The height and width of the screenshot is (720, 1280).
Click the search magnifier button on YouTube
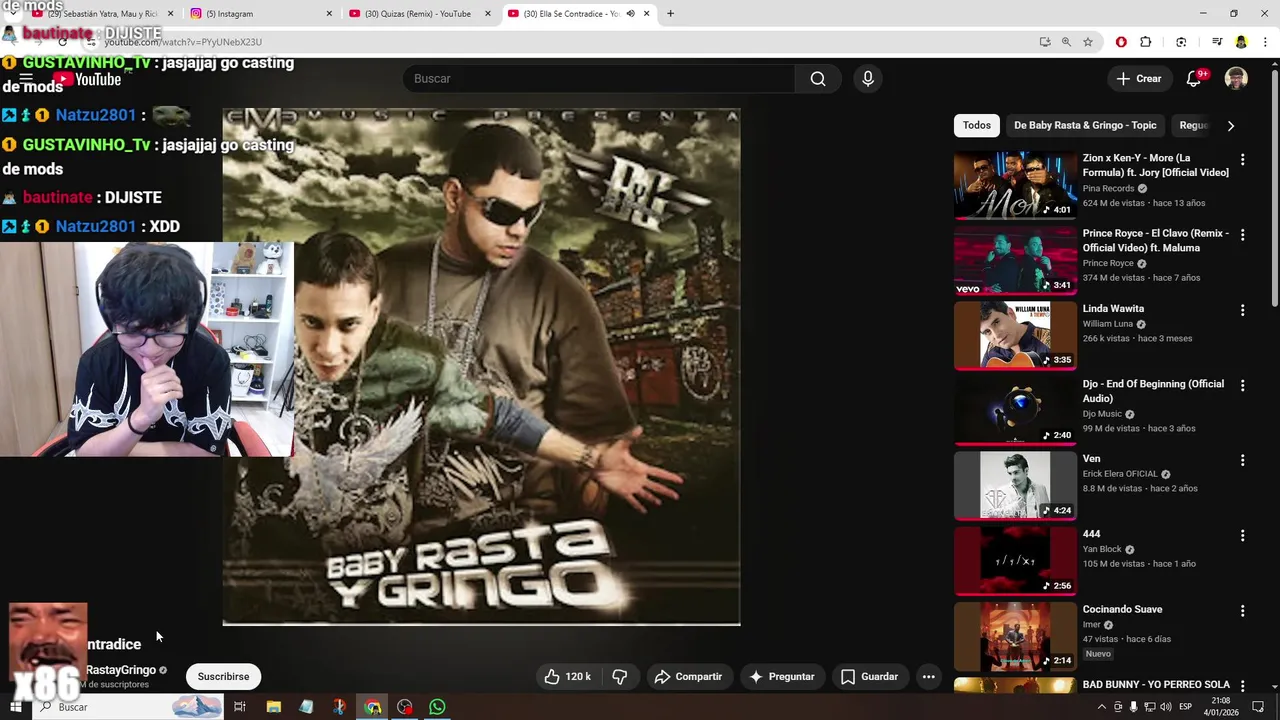(818, 79)
